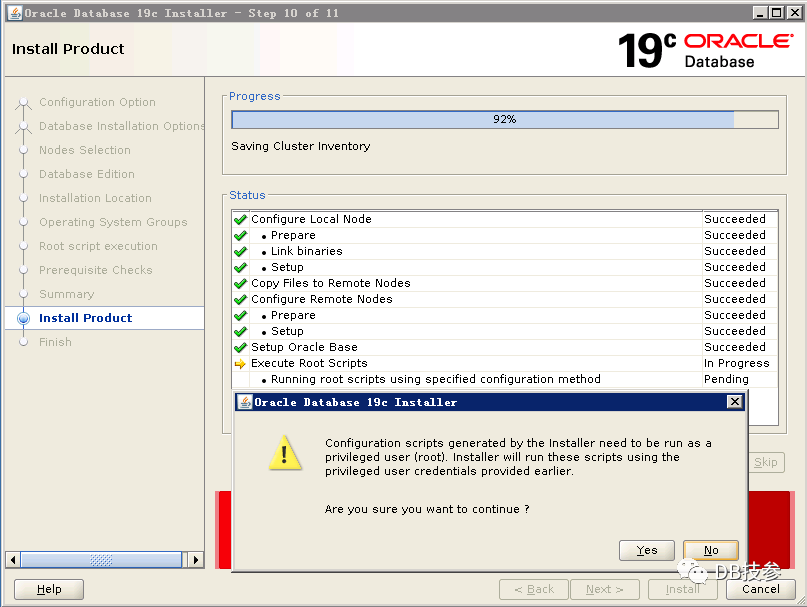This screenshot has width=807, height=607.
Task: Click Setup Oracle Base row text
Action: tap(304, 346)
